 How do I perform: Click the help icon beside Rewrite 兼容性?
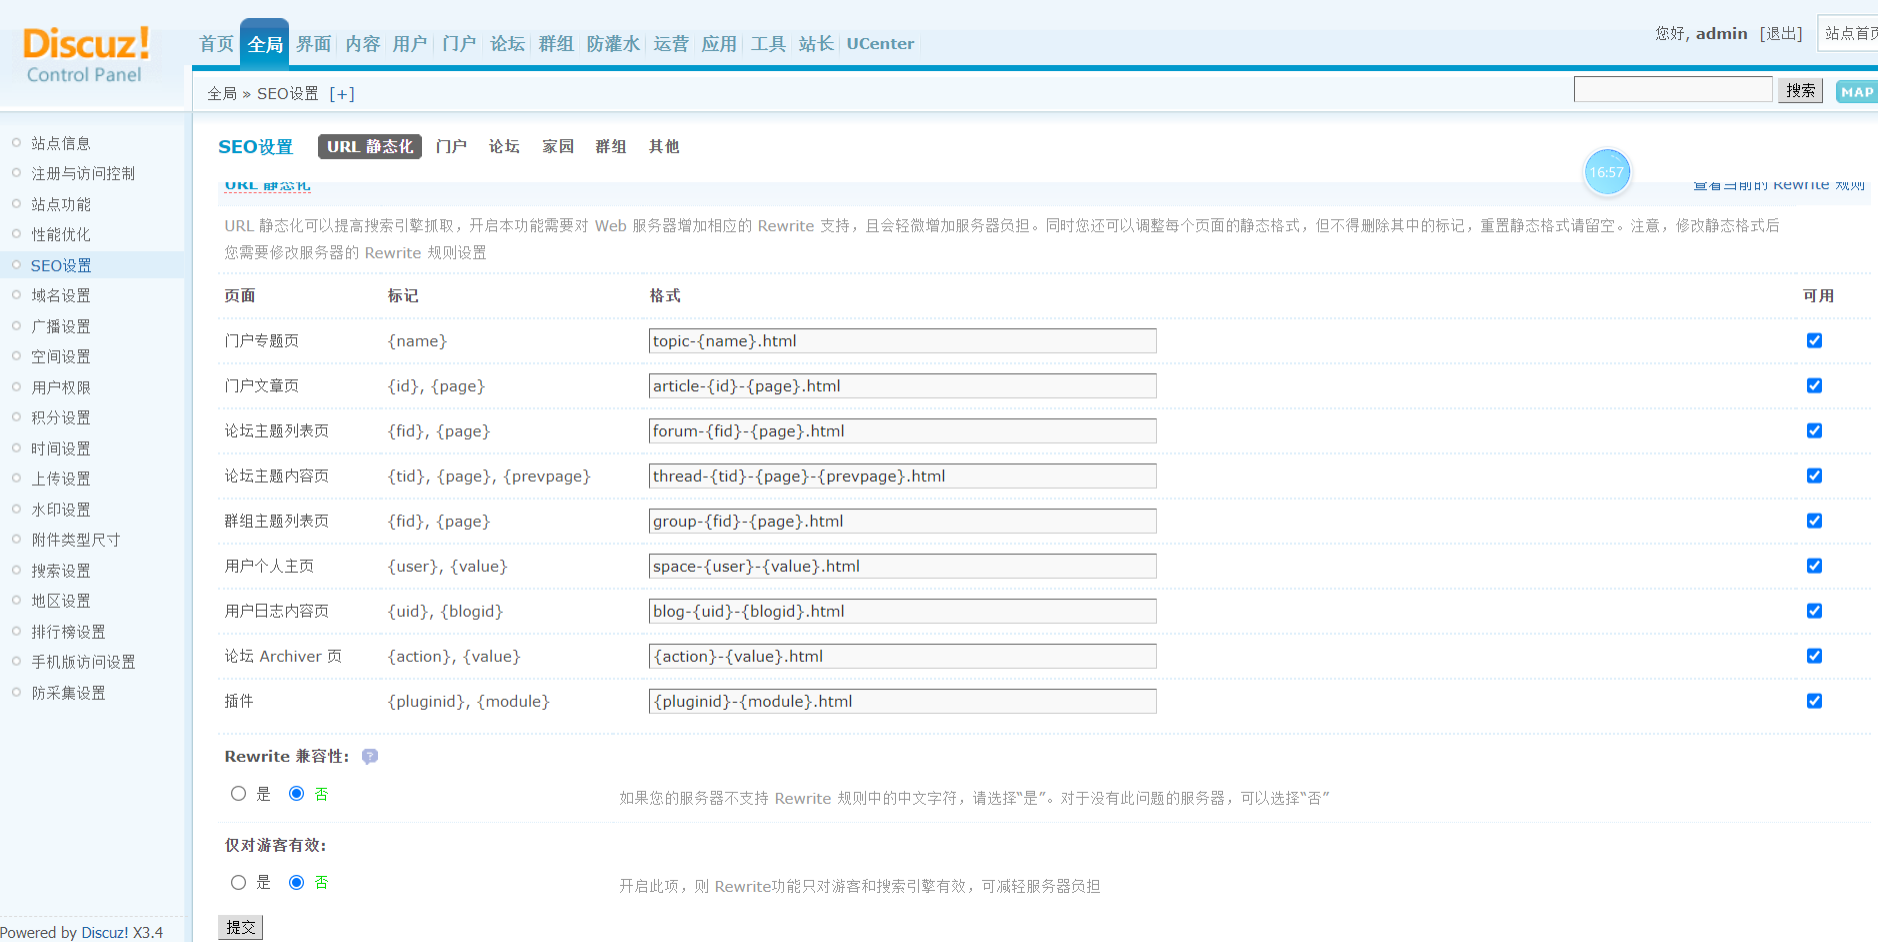pyautogui.click(x=370, y=757)
